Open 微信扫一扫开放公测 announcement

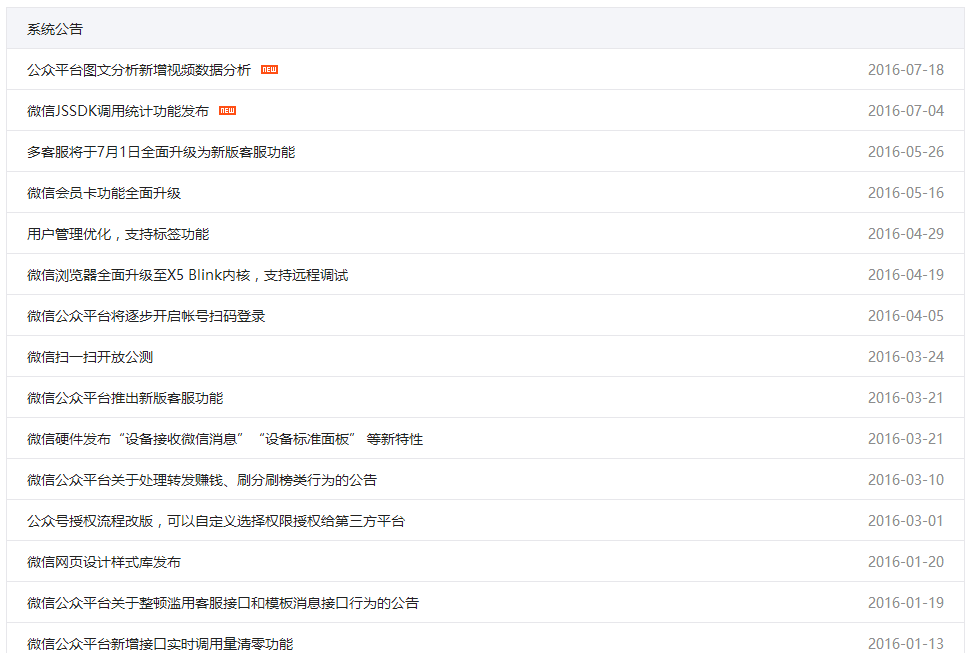pos(90,357)
